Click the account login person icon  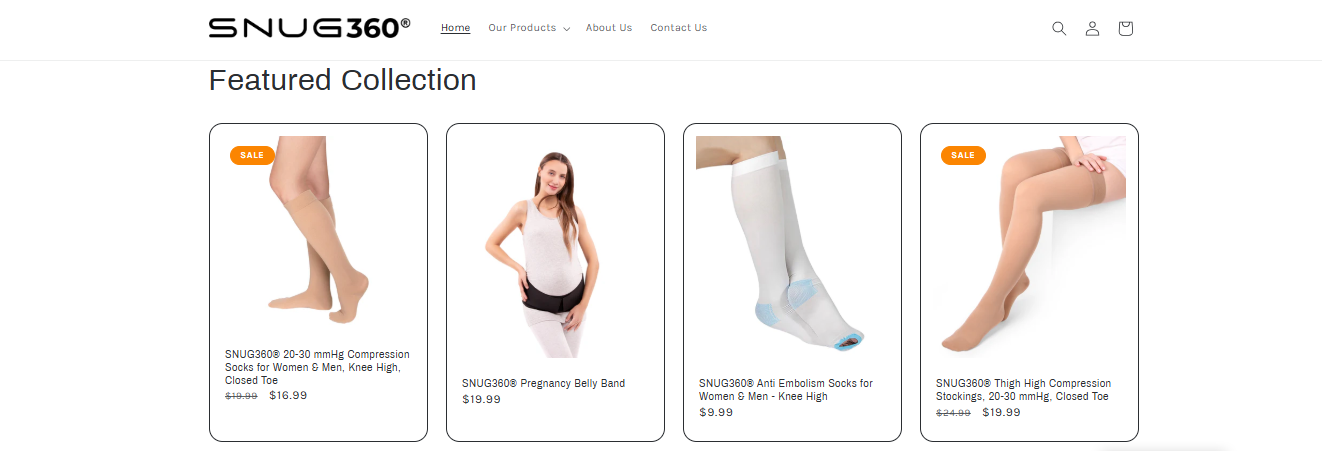tap(1092, 28)
